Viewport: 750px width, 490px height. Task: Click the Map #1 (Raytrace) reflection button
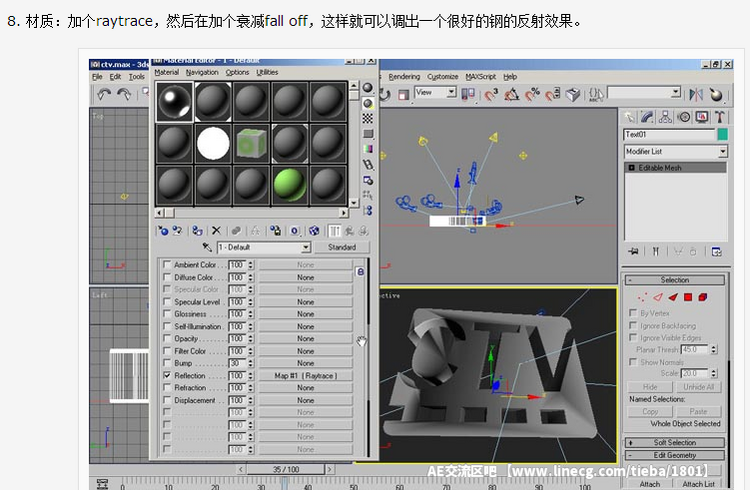click(305, 376)
